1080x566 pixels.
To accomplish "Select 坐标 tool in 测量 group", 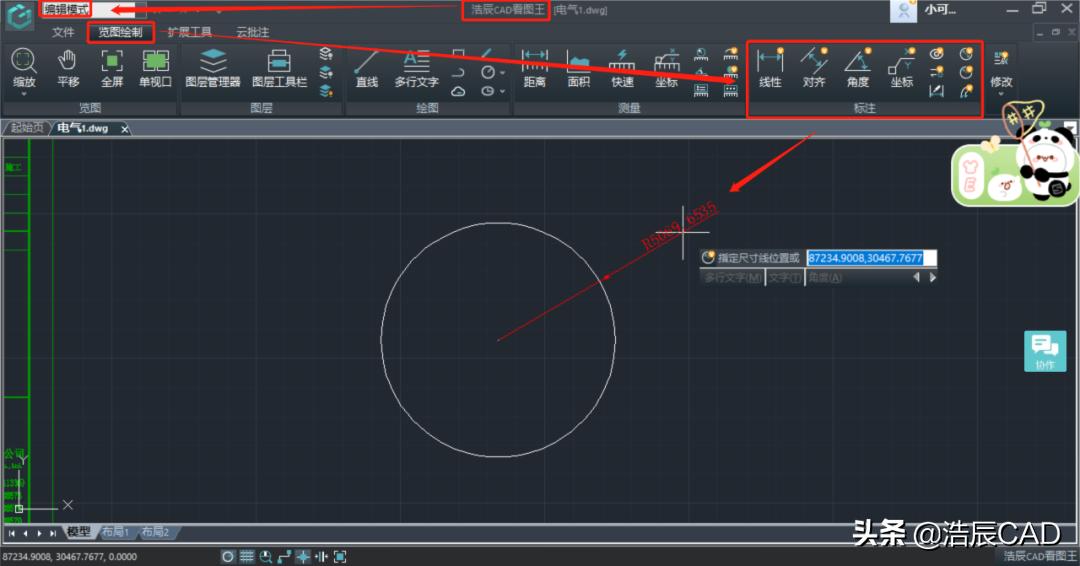I will click(666, 67).
